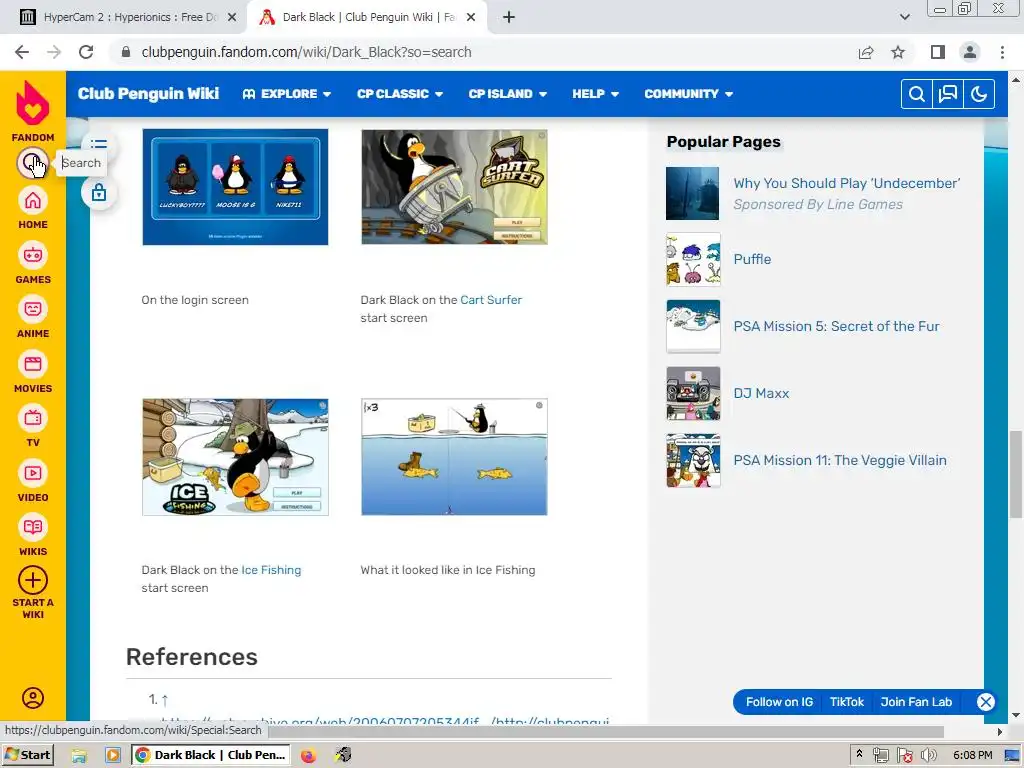The width and height of the screenshot is (1024, 768).
Task: View the Ice Fishing gameplay image
Action: point(455,457)
